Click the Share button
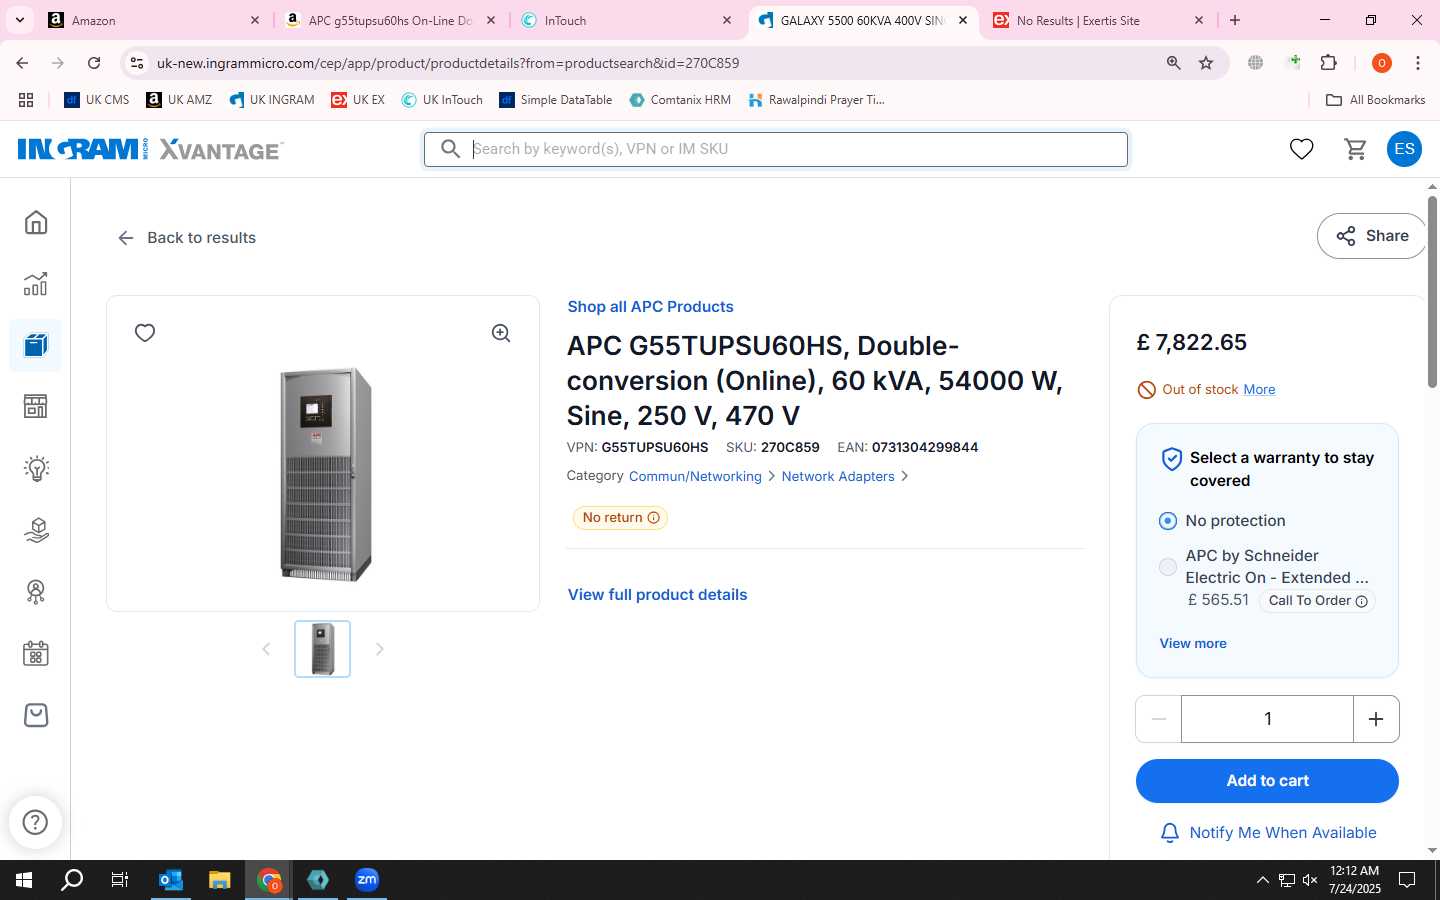The image size is (1440, 900). [1372, 236]
